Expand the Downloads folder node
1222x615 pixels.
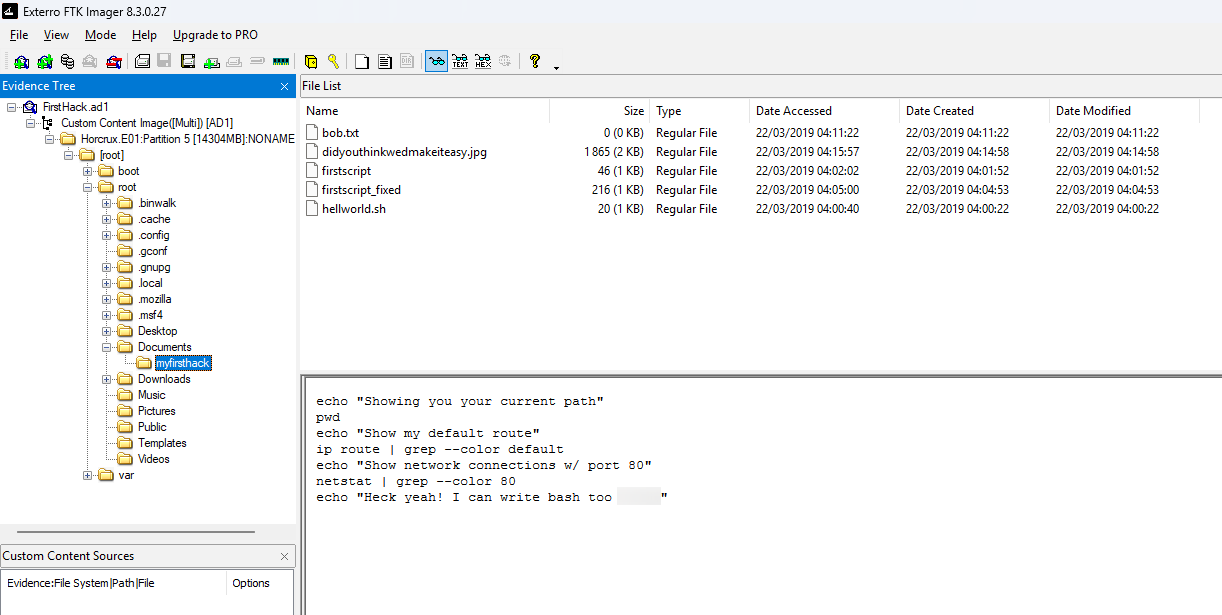[107, 379]
